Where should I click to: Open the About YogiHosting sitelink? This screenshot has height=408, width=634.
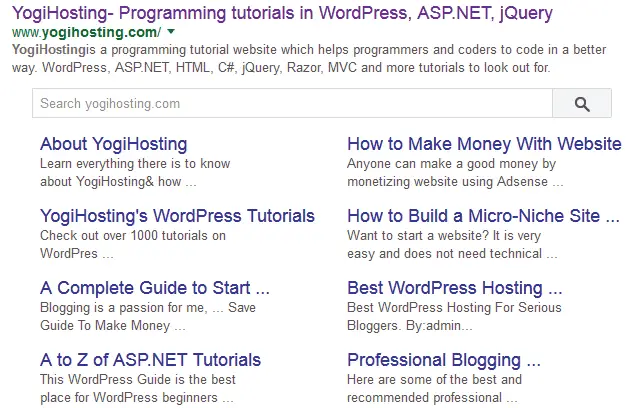click(x=114, y=144)
